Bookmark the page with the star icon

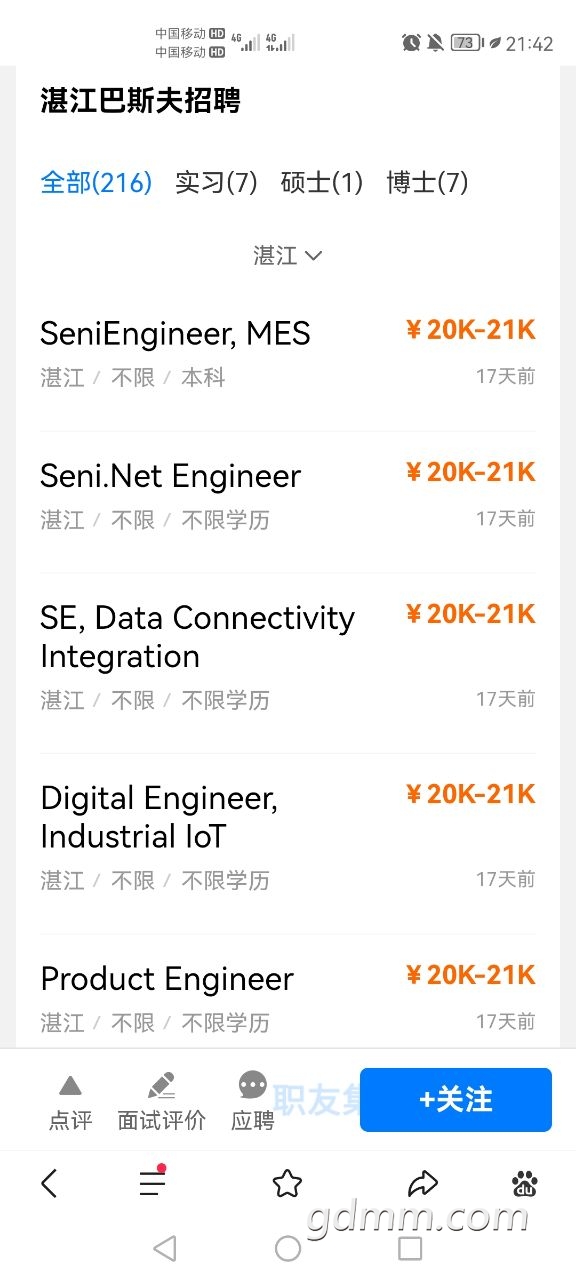pos(287,1184)
